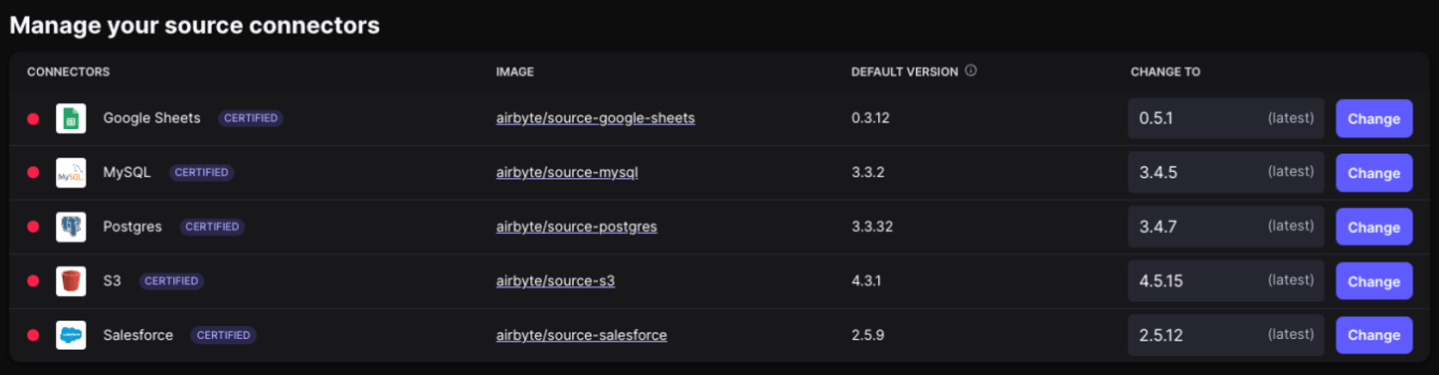
Task: Click the Salesforce cloud logo
Action: 71,335
